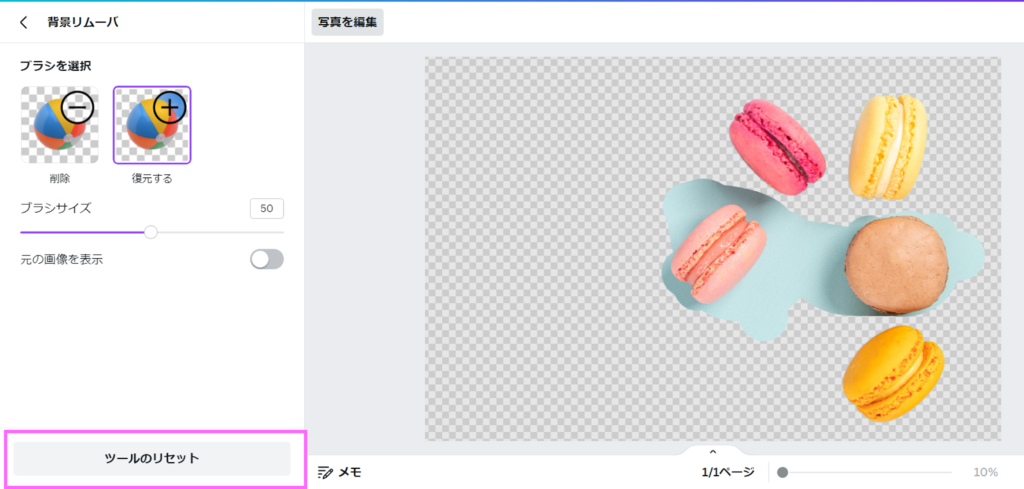Select the 削除 erase brush
Image resolution: width=1024 pixels, height=489 pixels.
click(59, 125)
